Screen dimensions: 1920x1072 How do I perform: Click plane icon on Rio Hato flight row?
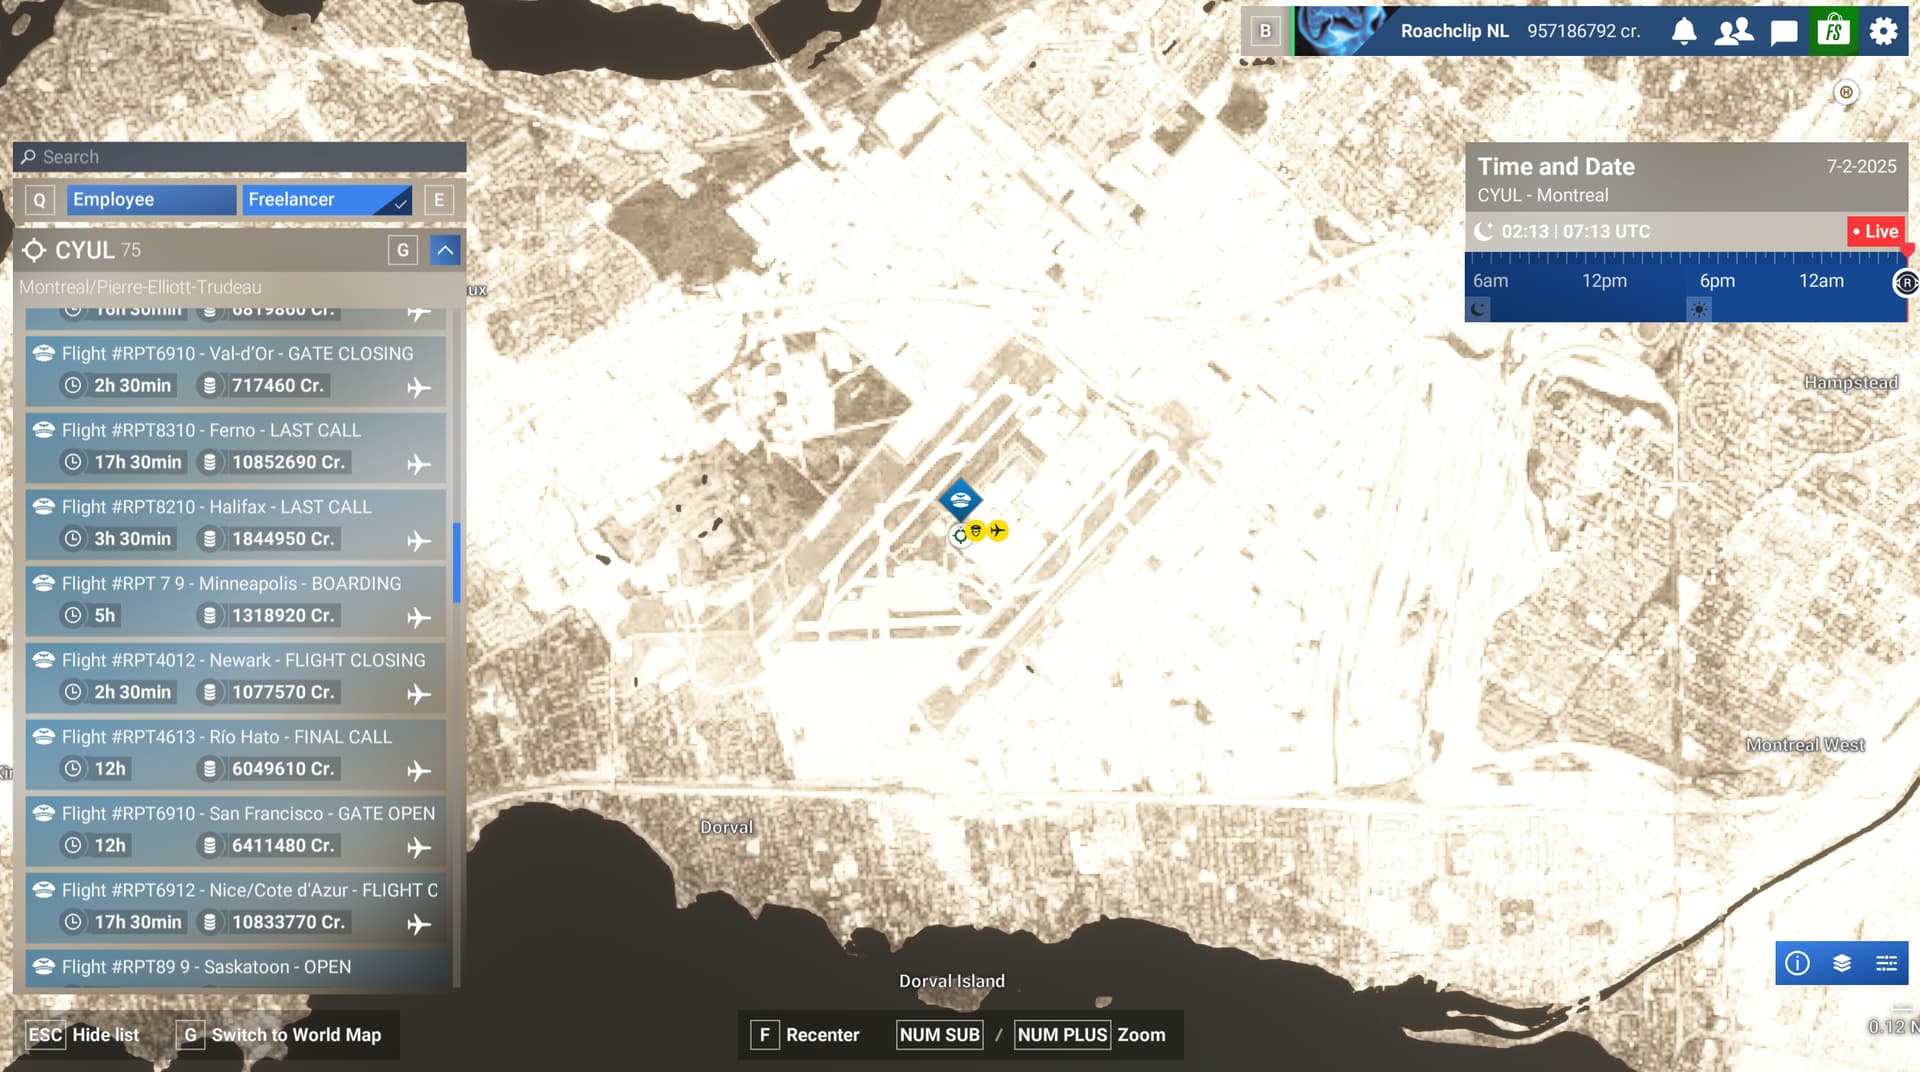point(419,771)
